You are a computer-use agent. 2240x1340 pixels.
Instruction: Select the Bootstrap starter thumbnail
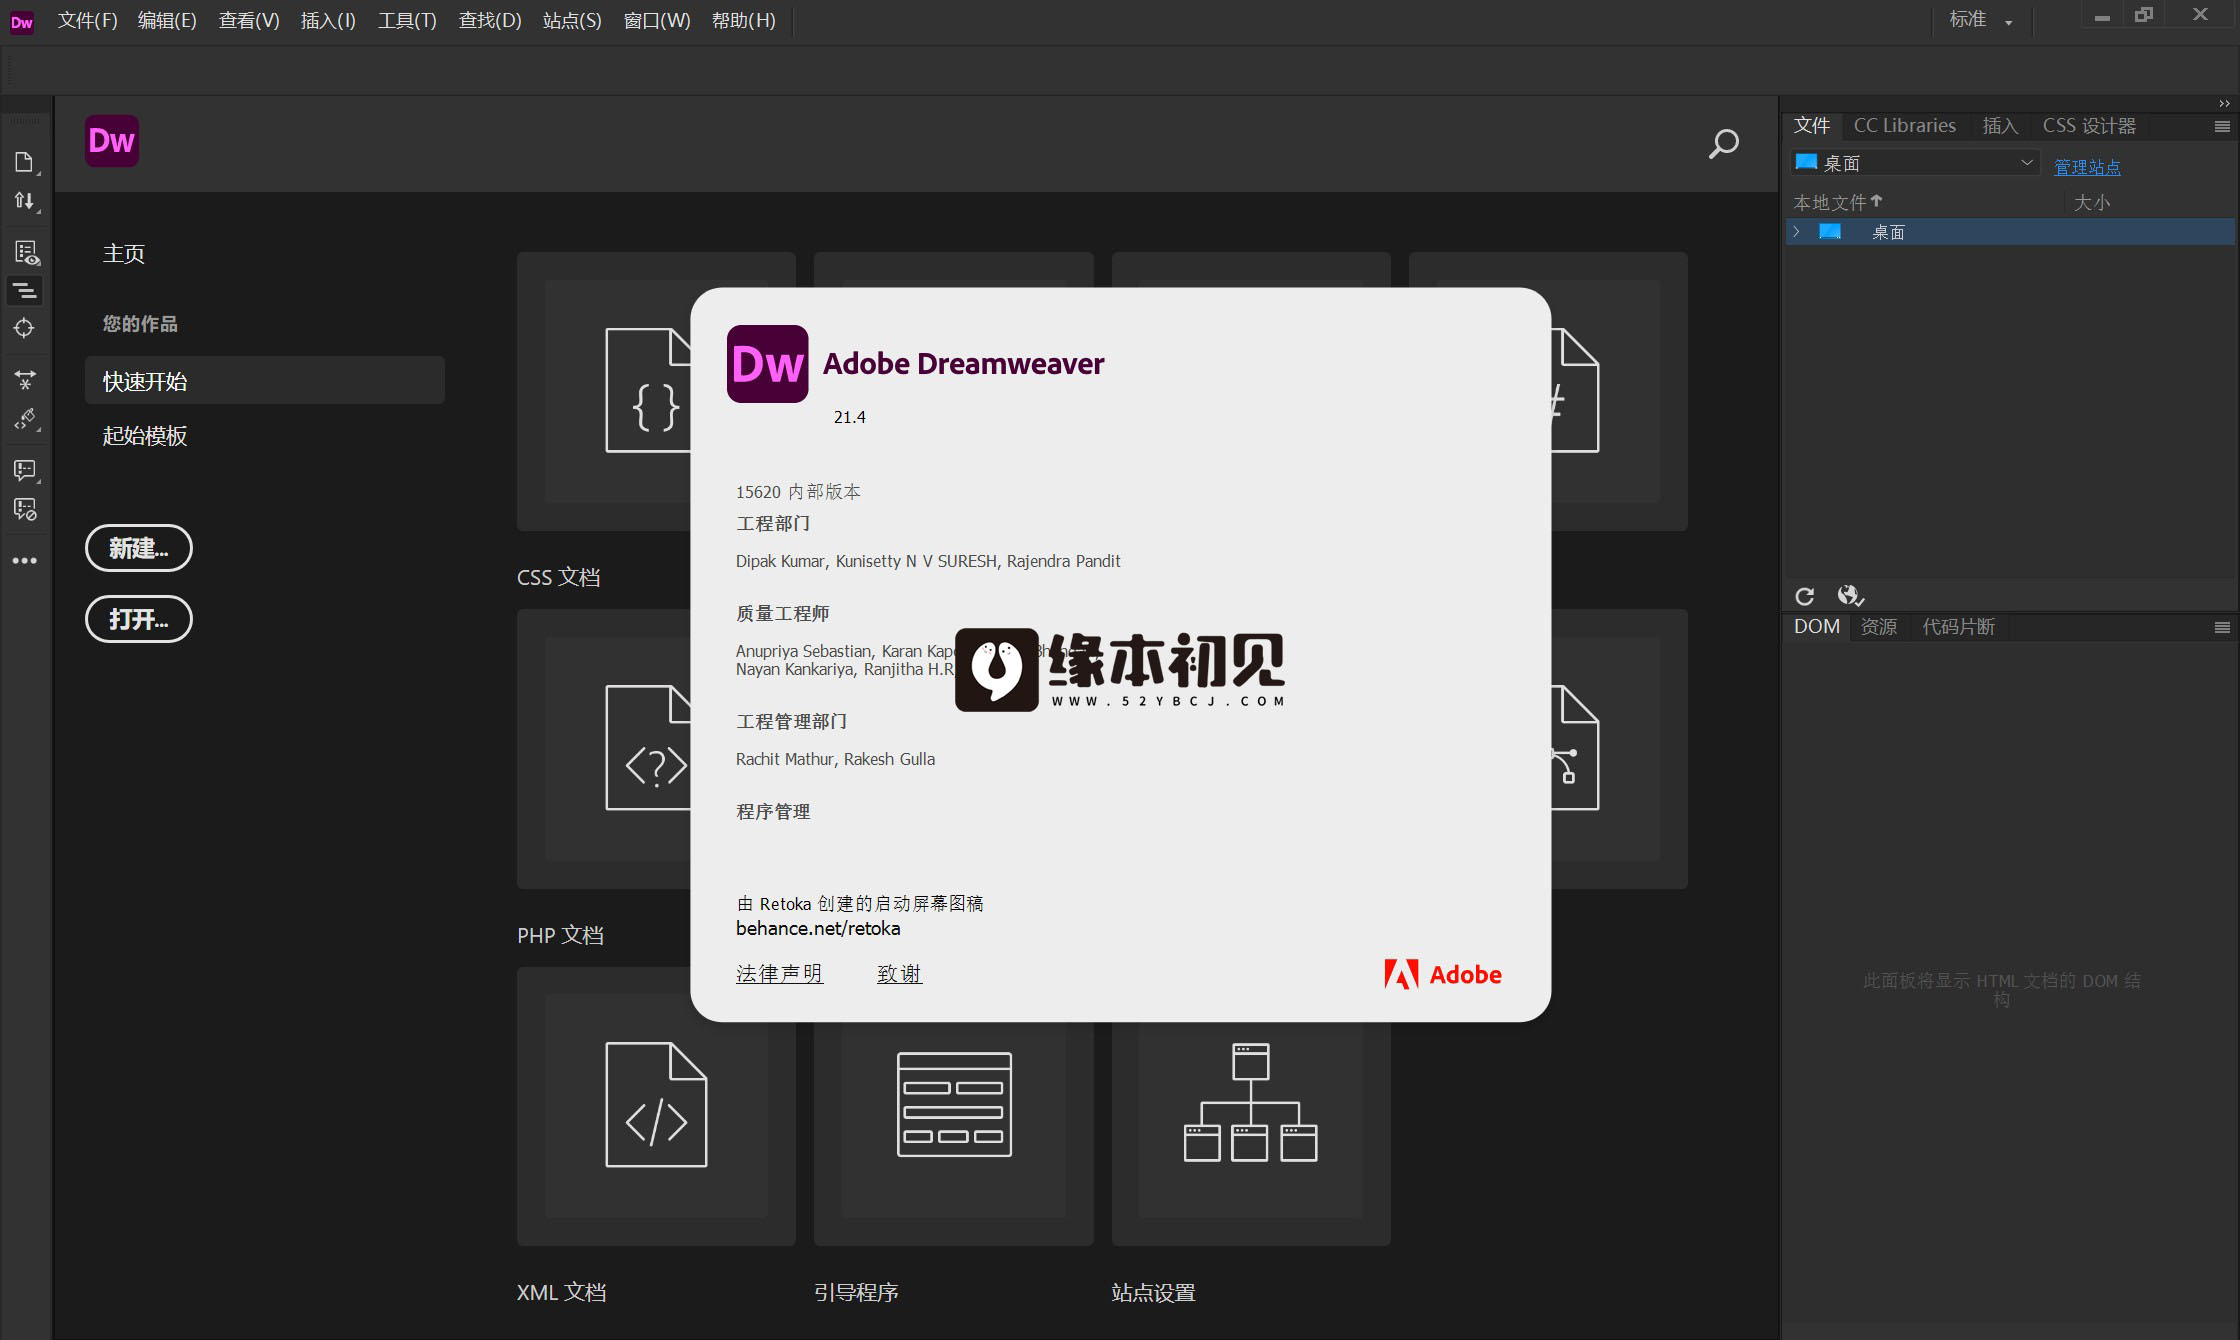pos(954,1105)
